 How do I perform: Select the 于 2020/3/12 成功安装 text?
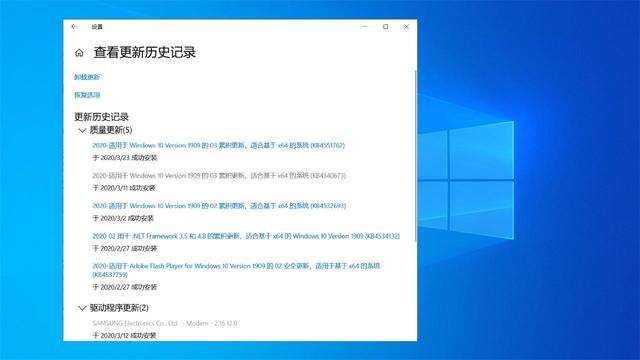click(x=124, y=335)
